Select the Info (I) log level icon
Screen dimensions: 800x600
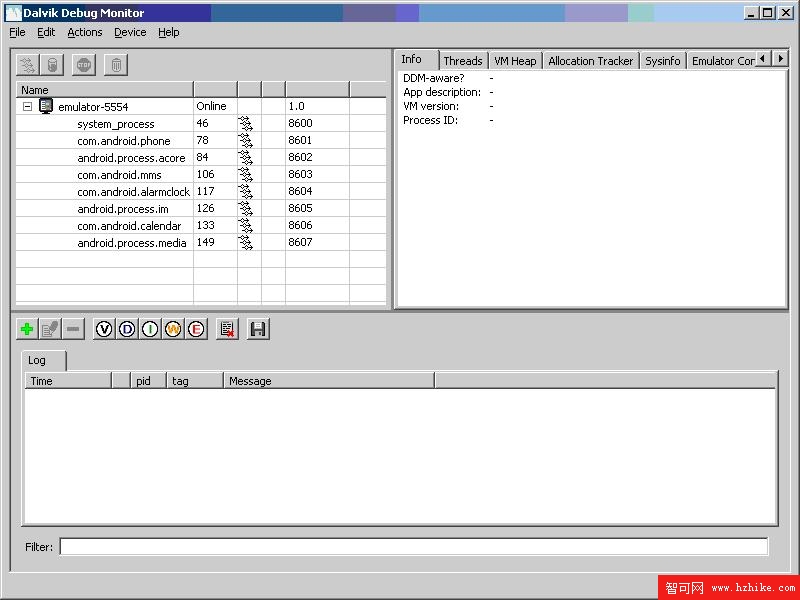pyautogui.click(x=150, y=329)
